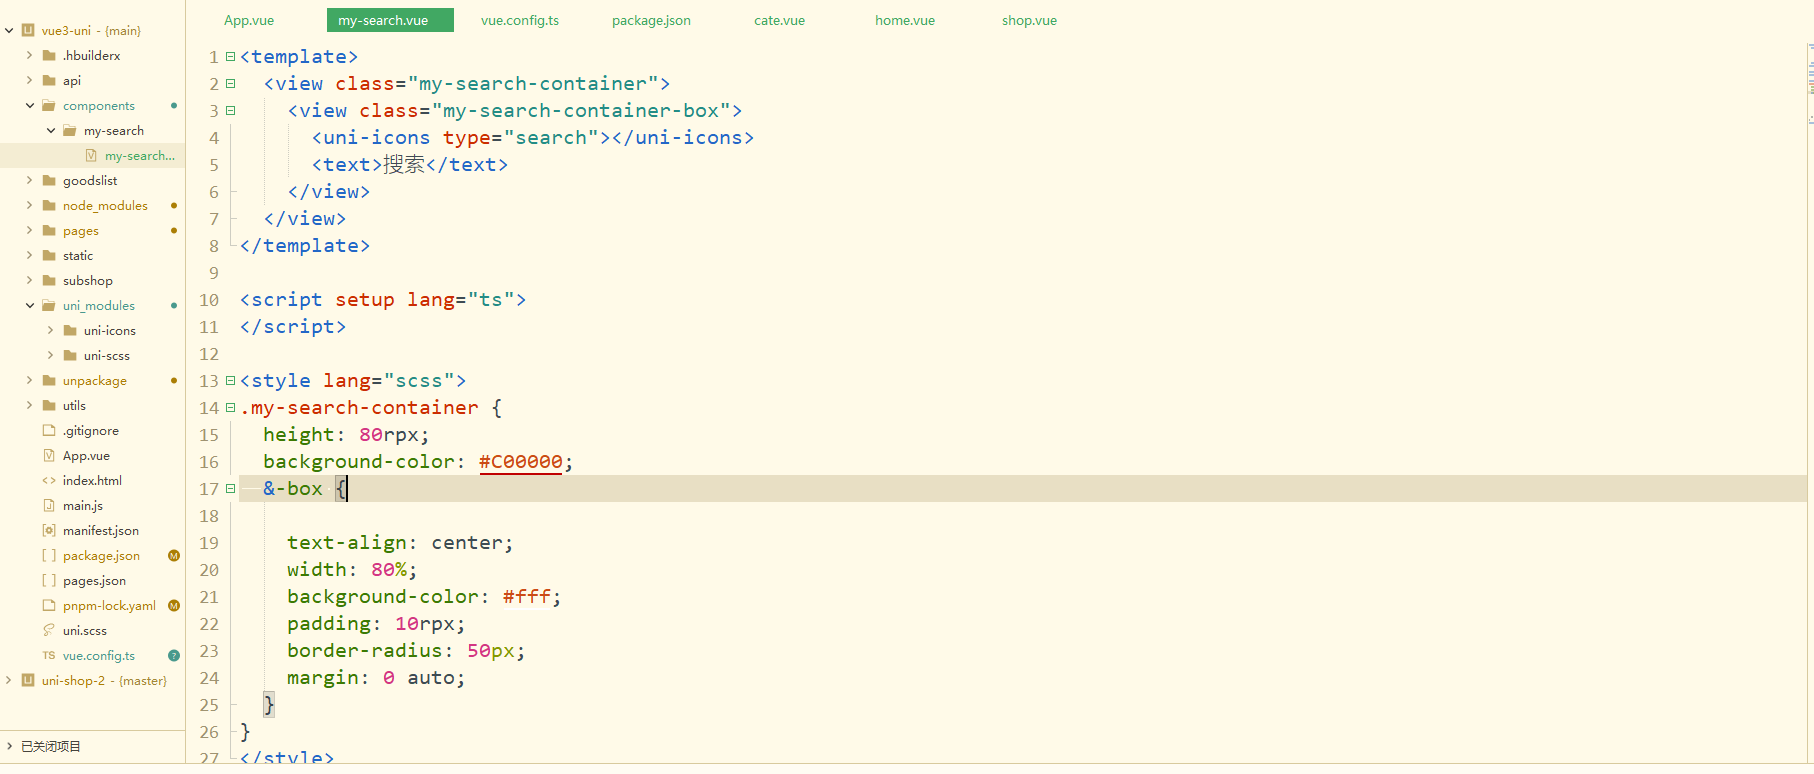This screenshot has width=1814, height=774.
Task: Click the main.js file icon
Action: click(49, 506)
